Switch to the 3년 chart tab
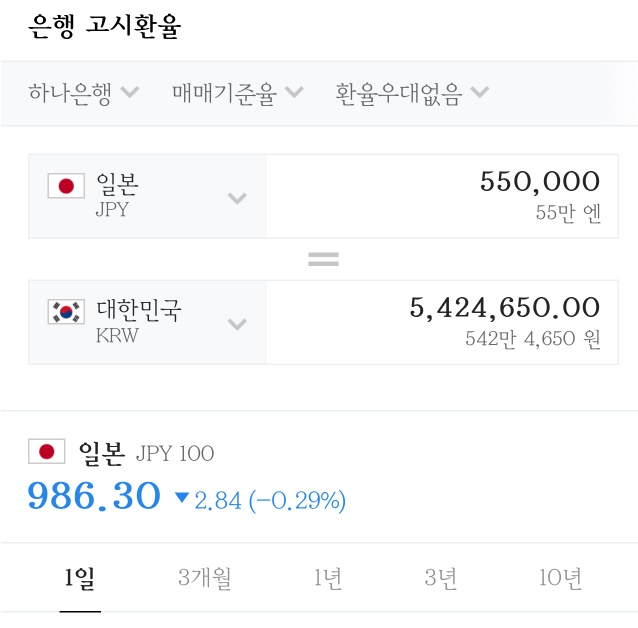Screen dimensions: 638x628 [x=440, y=578]
